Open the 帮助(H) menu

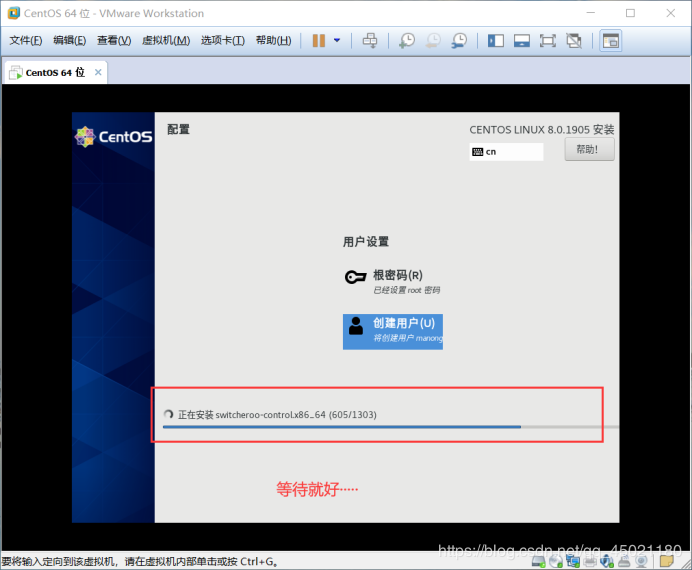point(273,41)
